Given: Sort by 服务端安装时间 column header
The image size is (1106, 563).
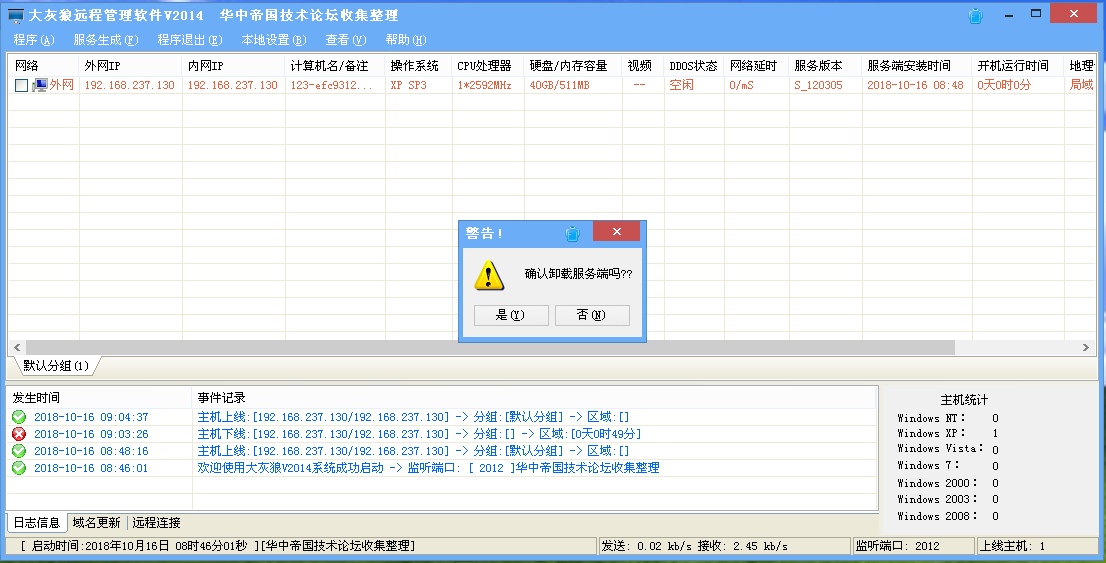Looking at the screenshot, I should tap(916, 66).
